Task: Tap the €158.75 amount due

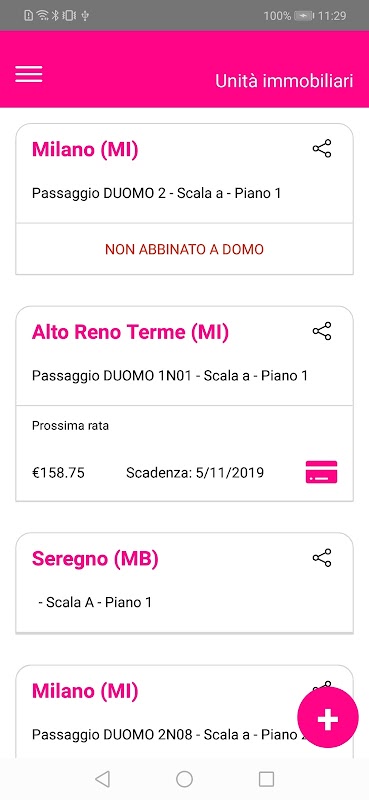Action: (58, 473)
